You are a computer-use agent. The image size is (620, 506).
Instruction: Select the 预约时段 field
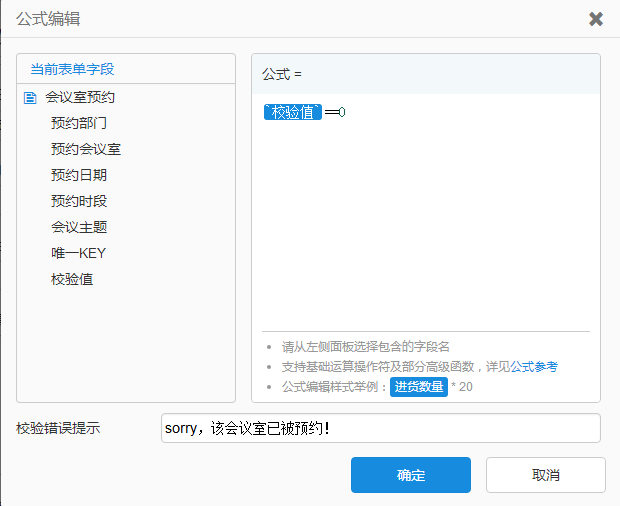tap(79, 202)
